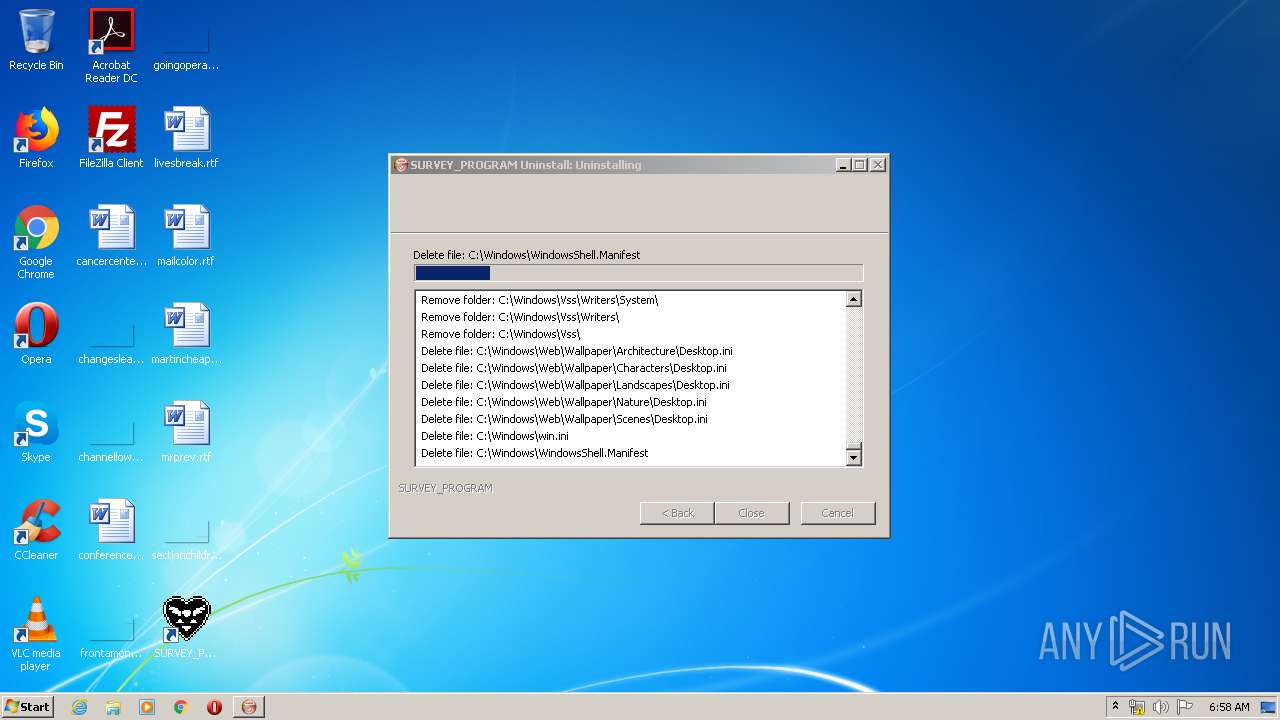Select martincheap document icon

tap(186, 334)
